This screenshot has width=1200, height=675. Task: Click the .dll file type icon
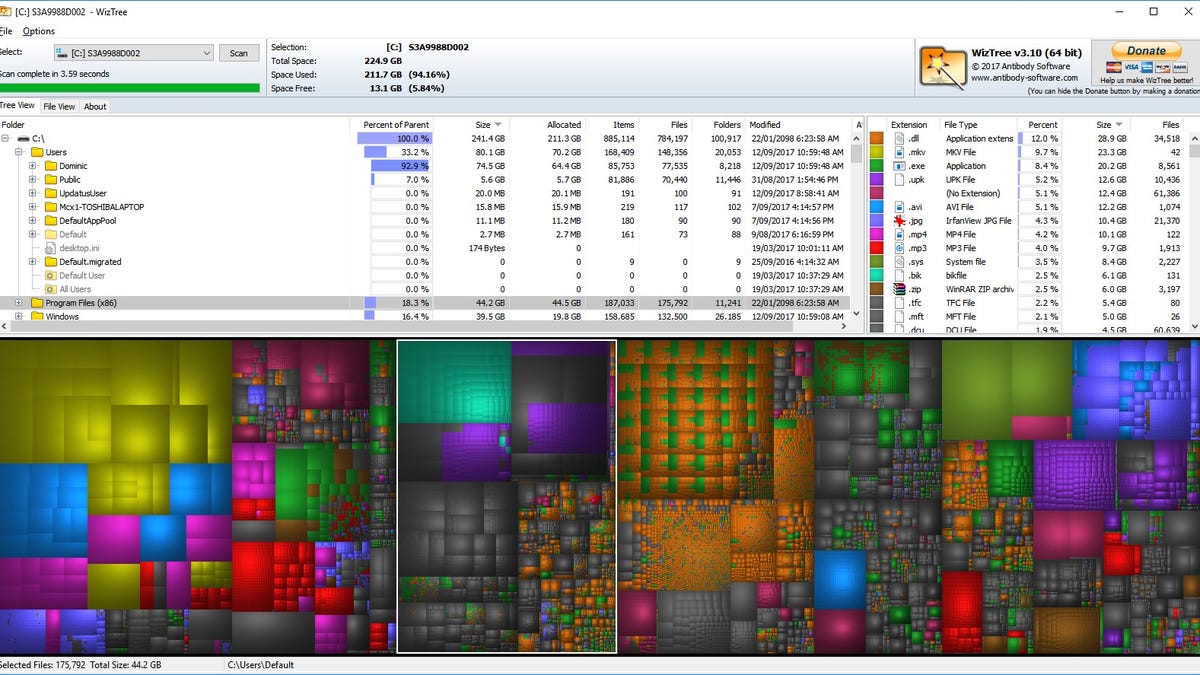(x=901, y=138)
